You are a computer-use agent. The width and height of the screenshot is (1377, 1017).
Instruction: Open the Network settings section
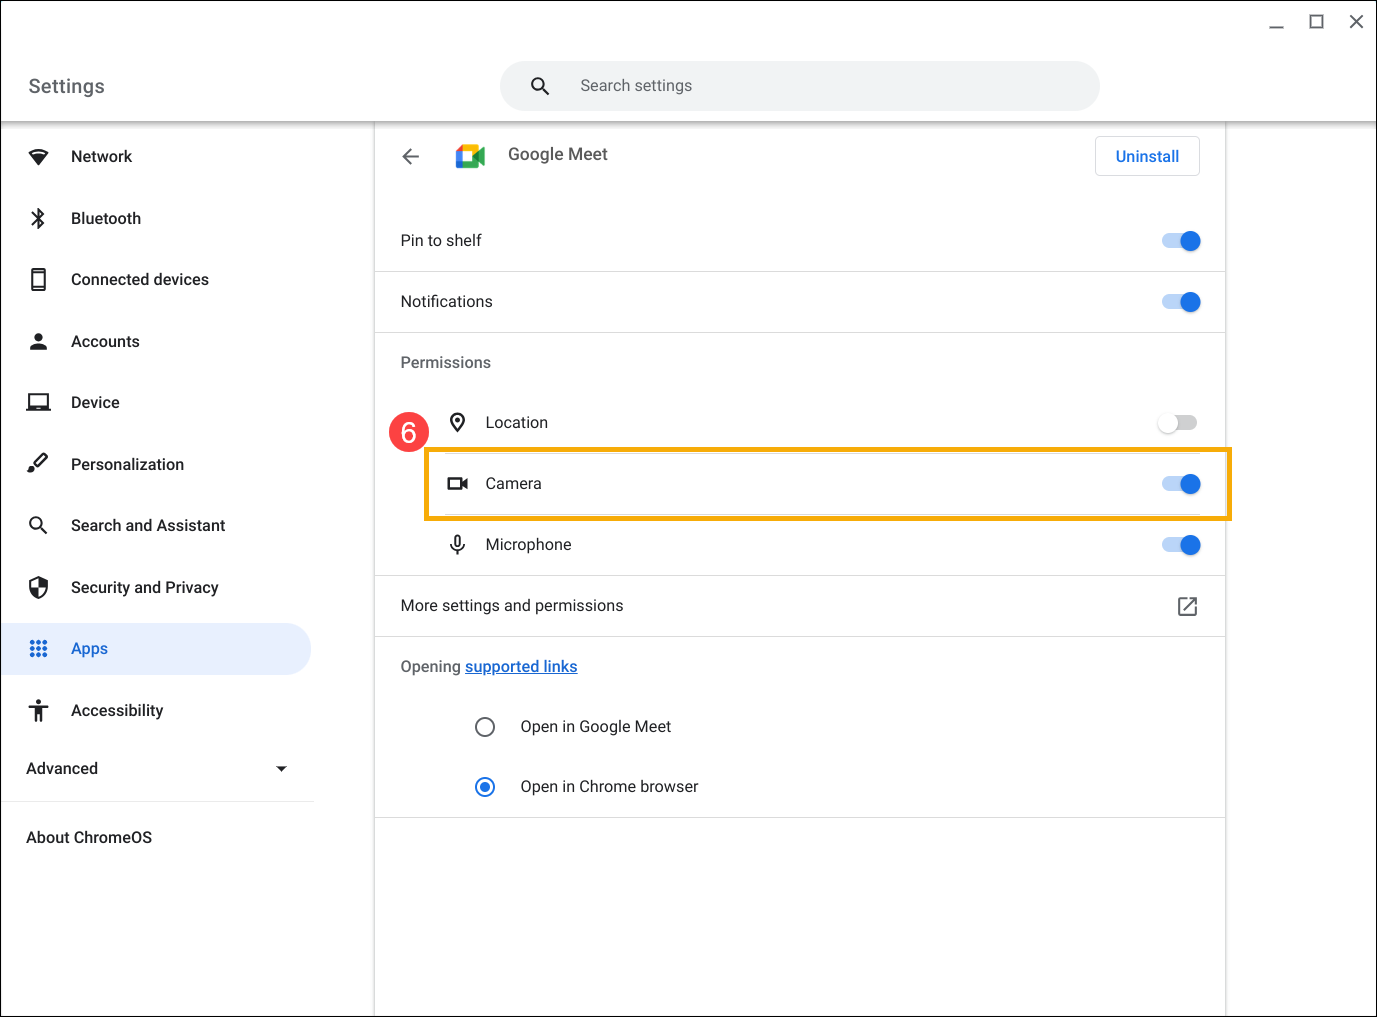tap(101, 156)
